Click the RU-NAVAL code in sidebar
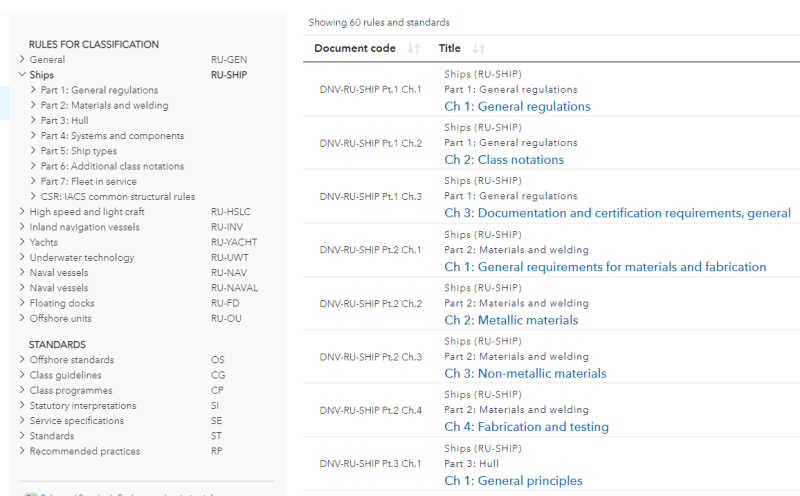Screen dimensions: 800x496 234,288
